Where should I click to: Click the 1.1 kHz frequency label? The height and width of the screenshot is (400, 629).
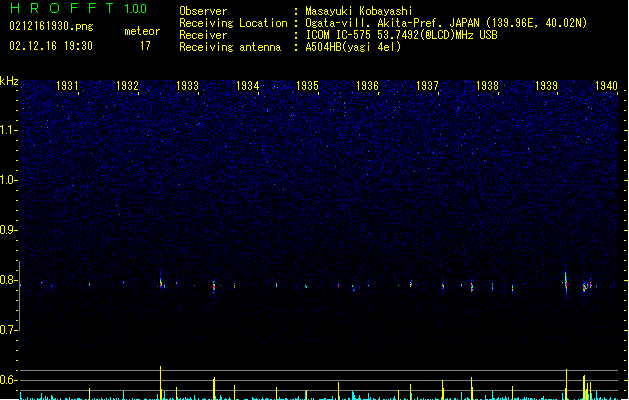tap(8, 130)
